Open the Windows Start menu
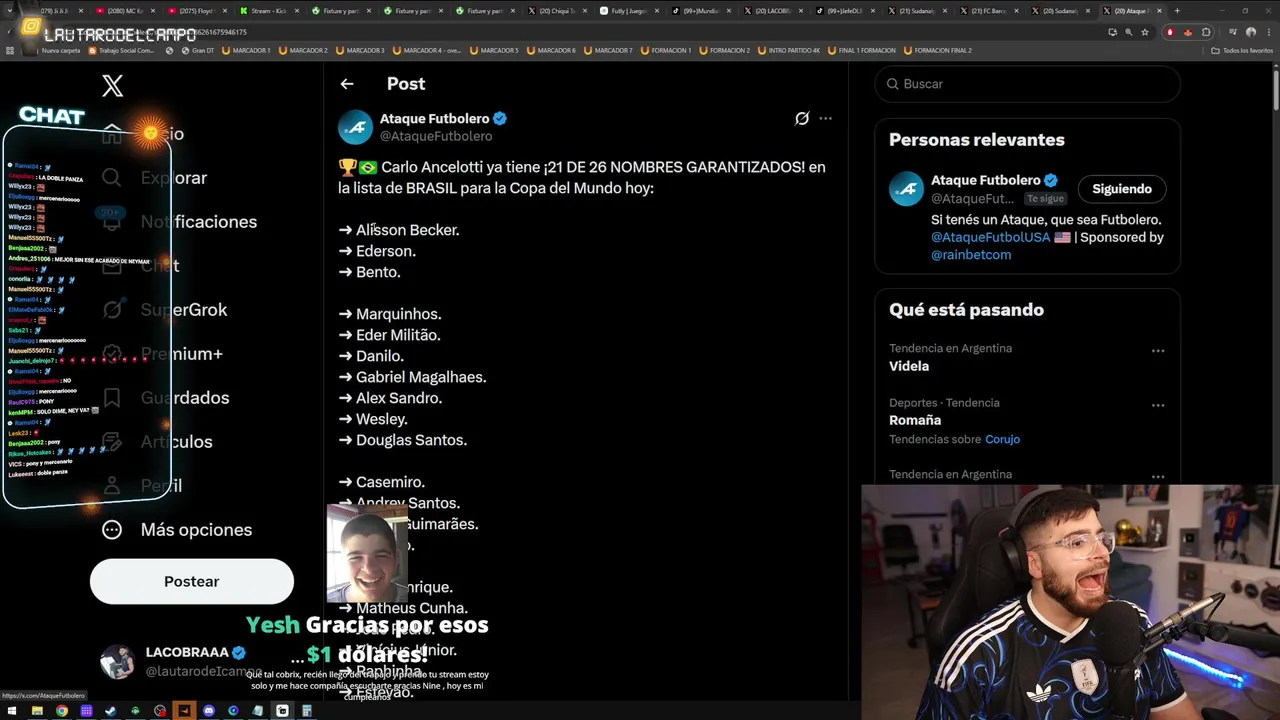This screenshot has width=1280, height=720. point(12,711)
